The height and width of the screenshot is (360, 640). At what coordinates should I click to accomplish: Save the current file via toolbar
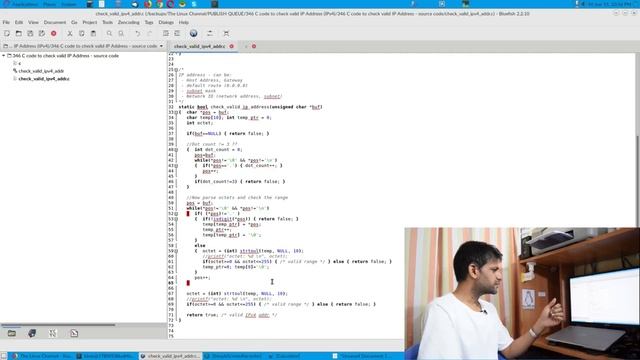click(x=30, y=33)
